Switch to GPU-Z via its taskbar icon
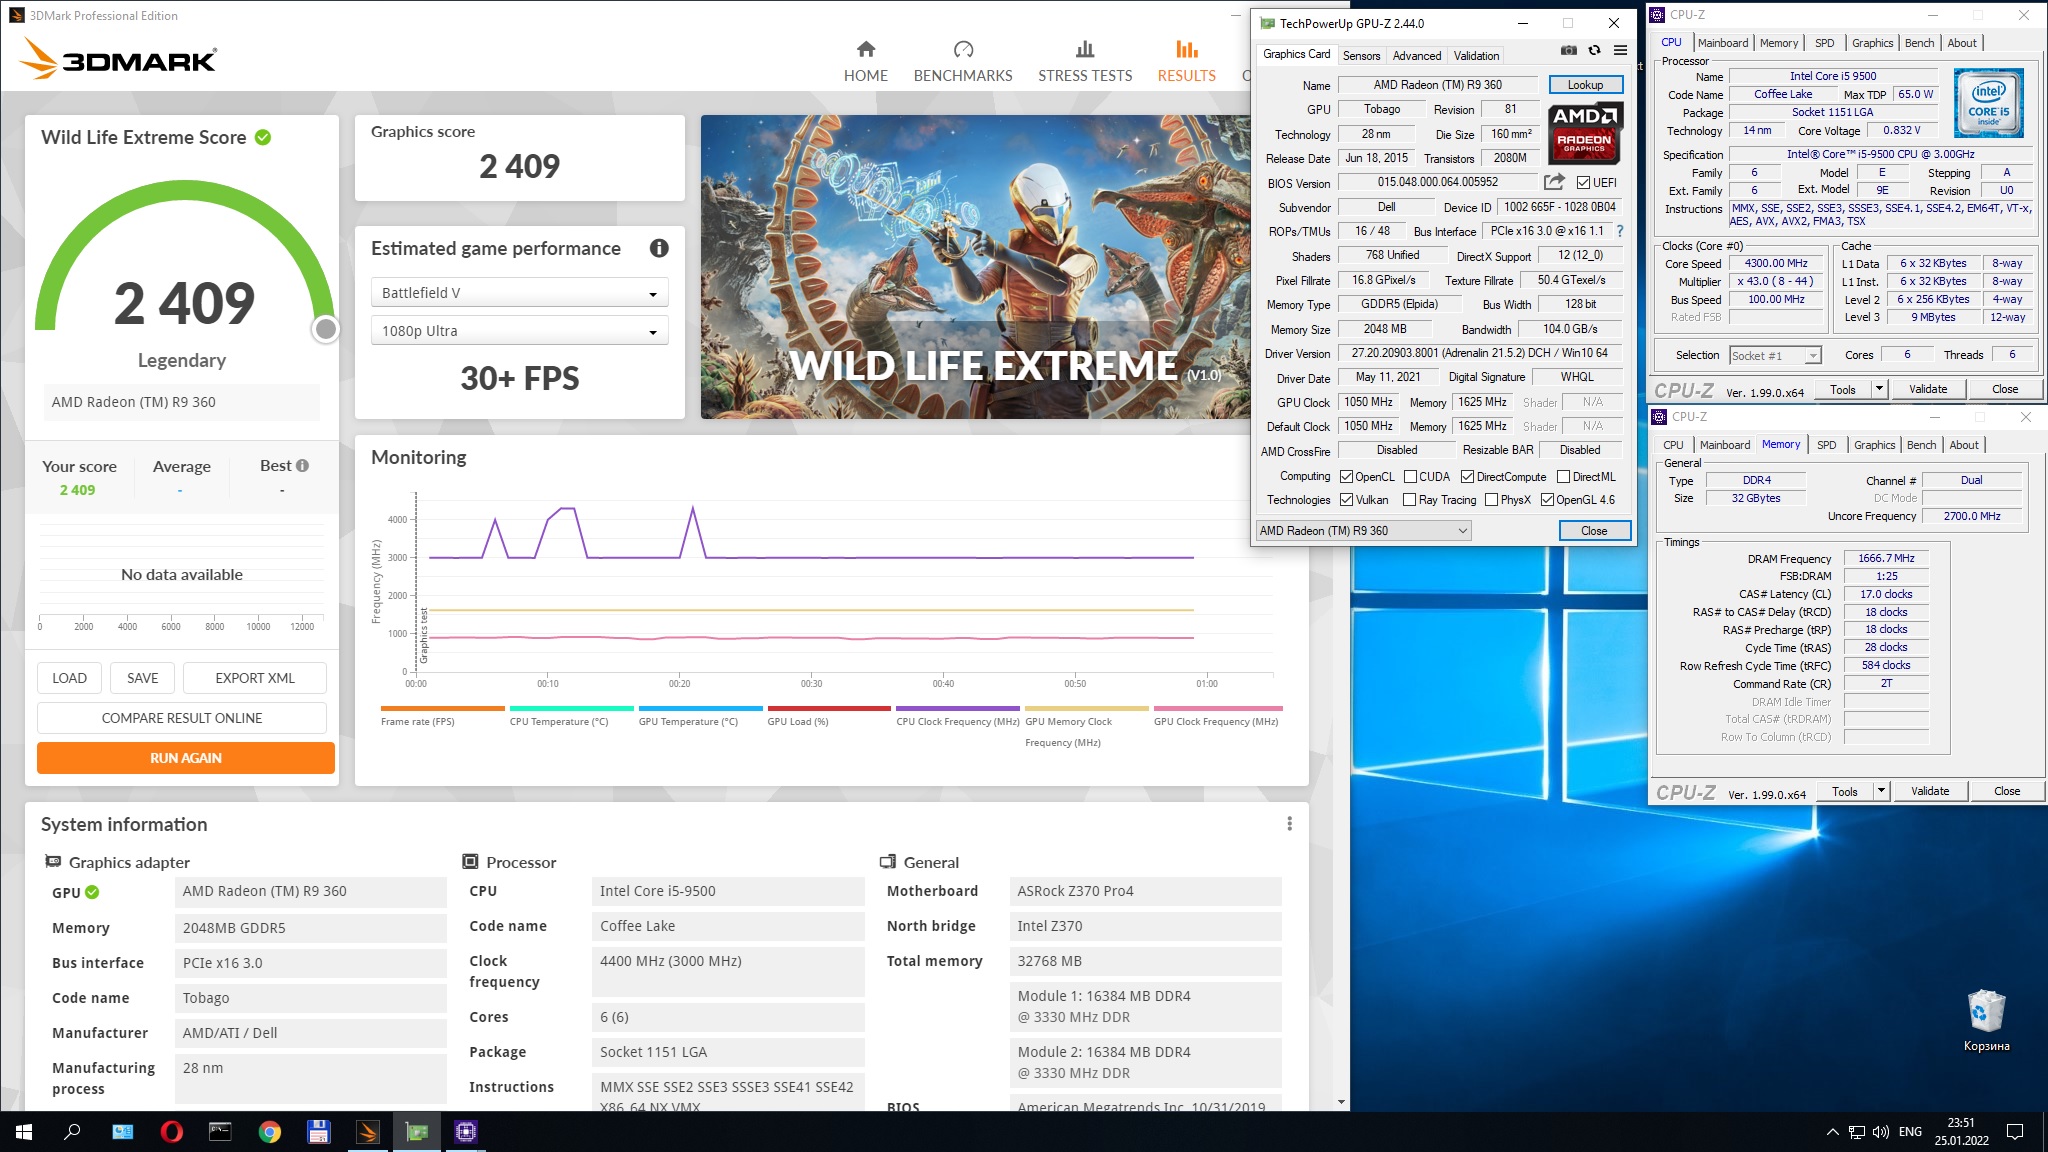 point(417,1132)
